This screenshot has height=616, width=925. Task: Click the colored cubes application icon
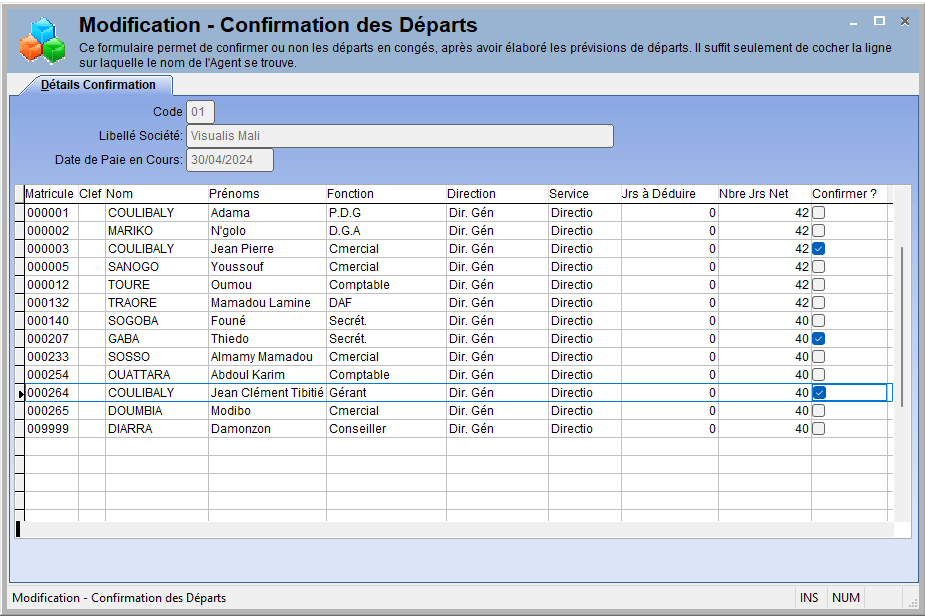click(42, 40)
